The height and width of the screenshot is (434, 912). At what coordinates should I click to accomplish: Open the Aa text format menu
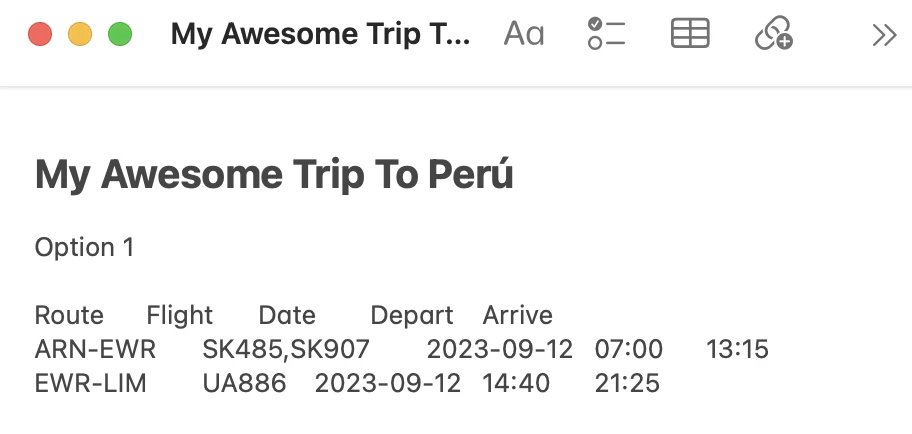pyautogui.click(x=523, y=34)
